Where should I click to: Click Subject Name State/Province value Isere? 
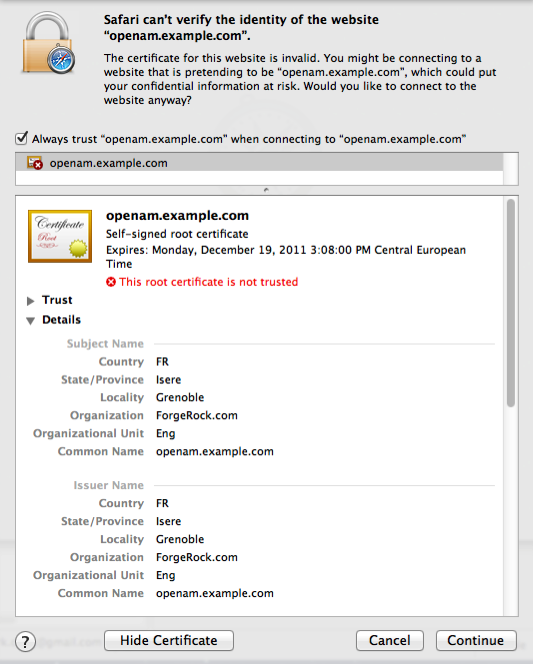coord(168,379)
